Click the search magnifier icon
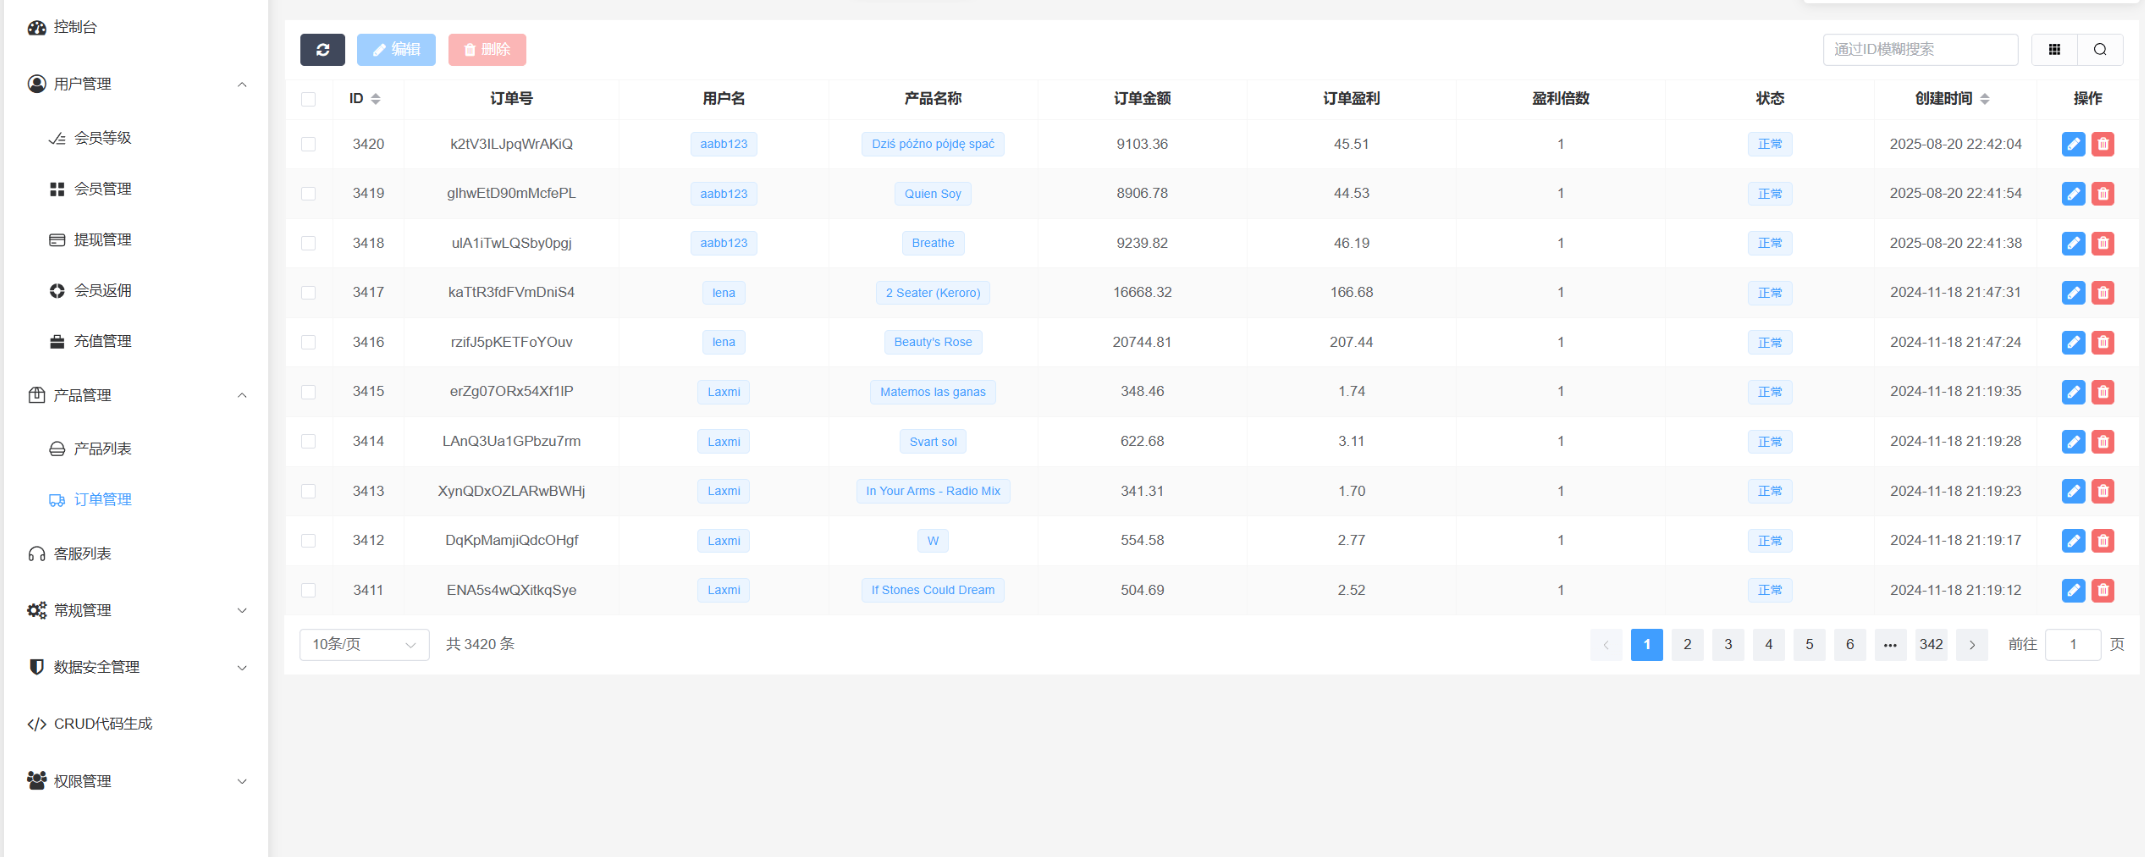Image resolution: width=2145 pixels, height=857 pixels. (2100, 50)
